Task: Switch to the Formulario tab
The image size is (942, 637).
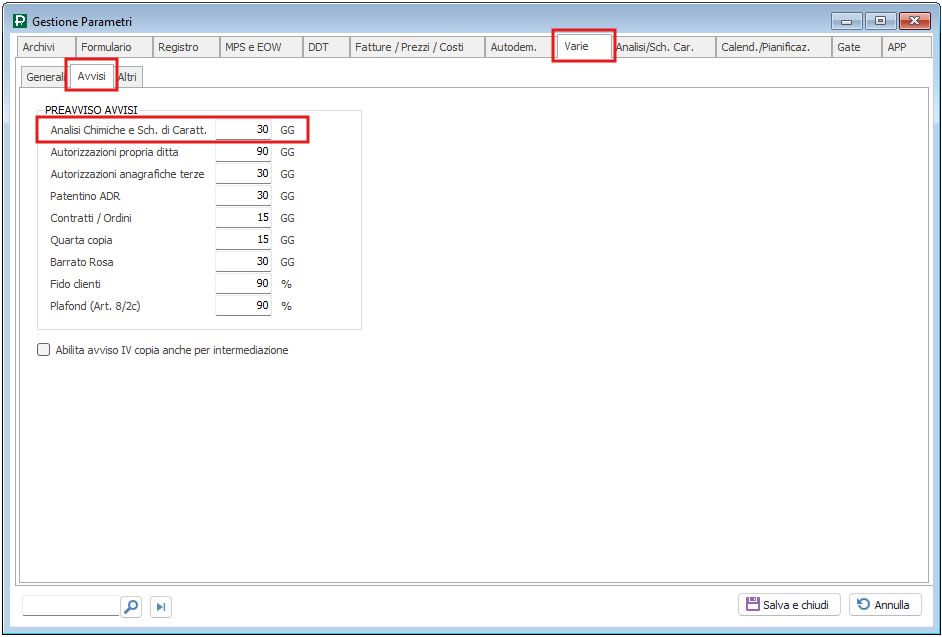Action: (x=106, y=47)
